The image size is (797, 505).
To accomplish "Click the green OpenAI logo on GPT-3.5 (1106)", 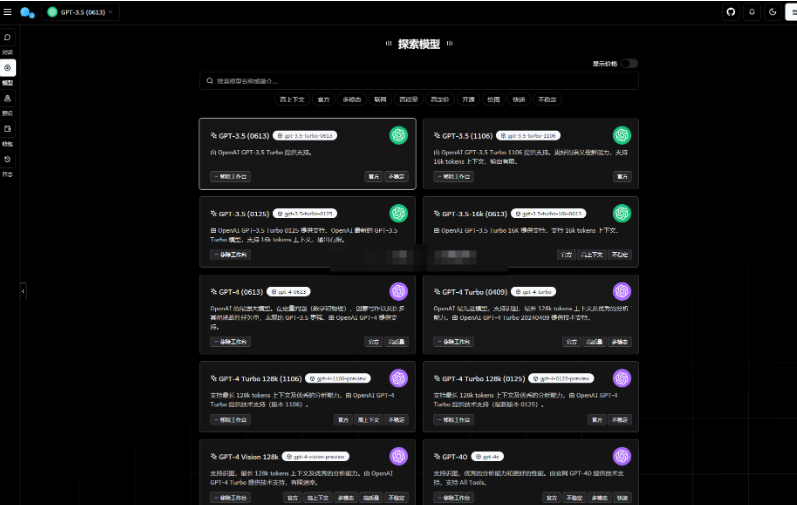I will [622, 135].
